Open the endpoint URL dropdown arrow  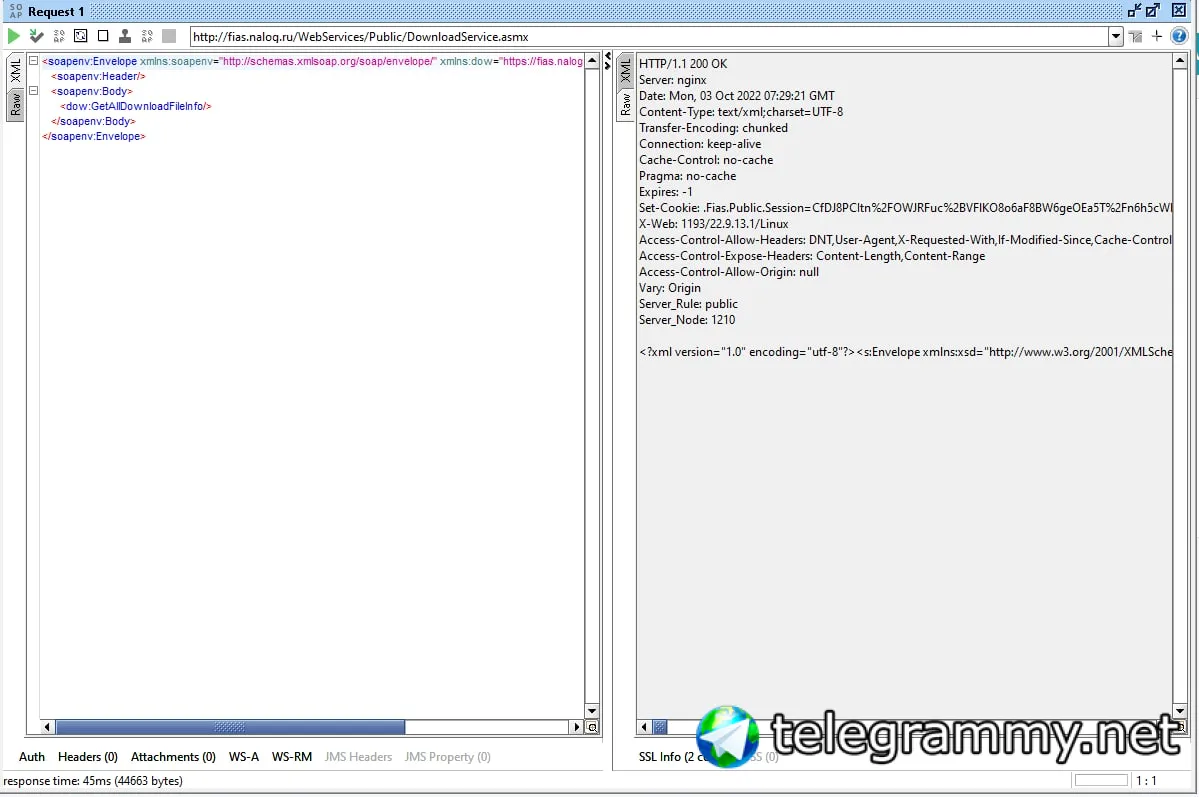(x=1116, y=36)
